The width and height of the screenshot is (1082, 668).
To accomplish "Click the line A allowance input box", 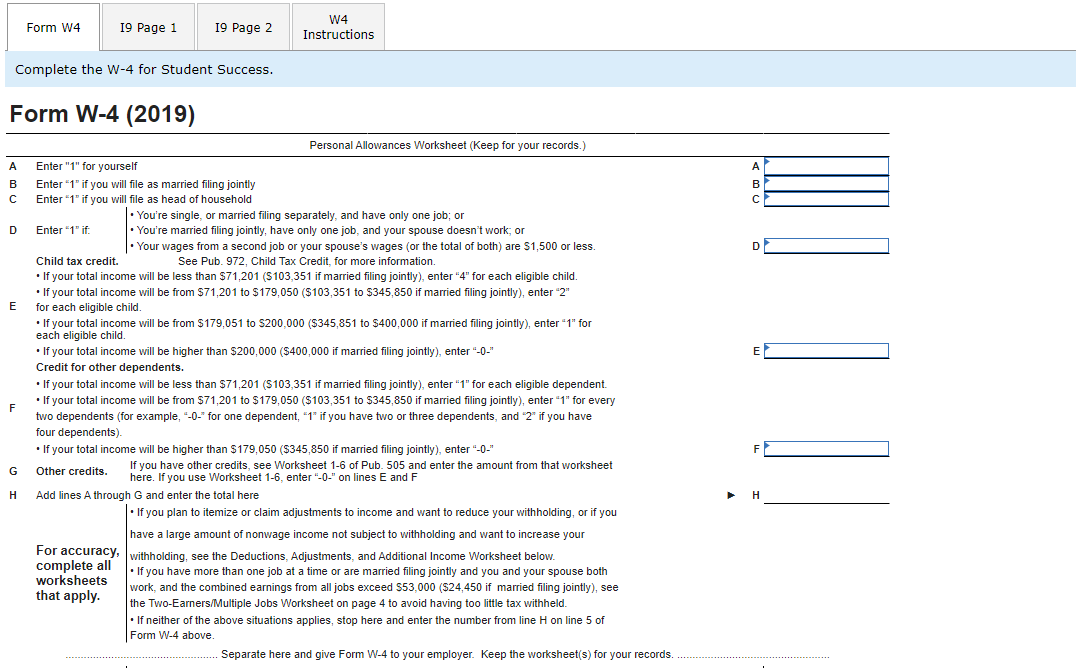I will point(826,165).
